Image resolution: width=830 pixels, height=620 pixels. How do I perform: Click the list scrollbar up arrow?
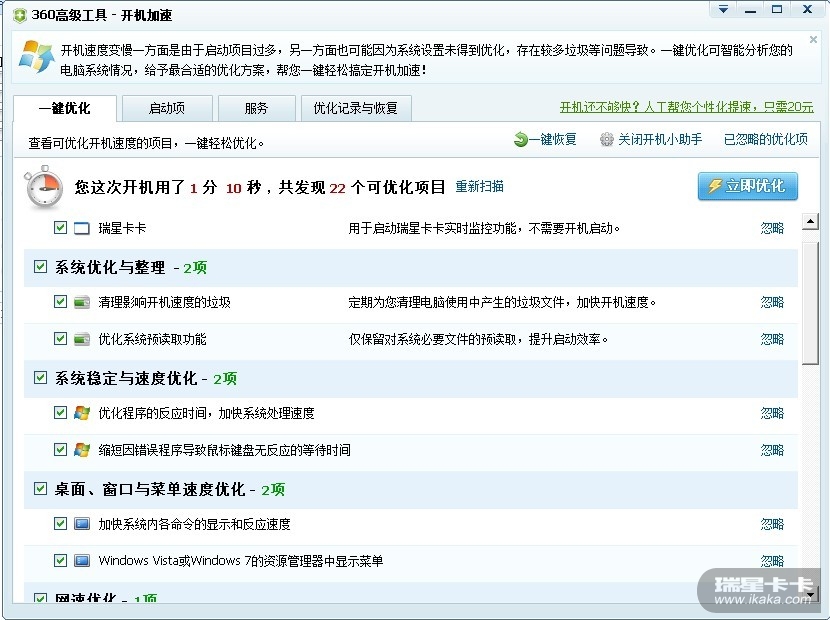pyautogui.click(x=810, y=221)
